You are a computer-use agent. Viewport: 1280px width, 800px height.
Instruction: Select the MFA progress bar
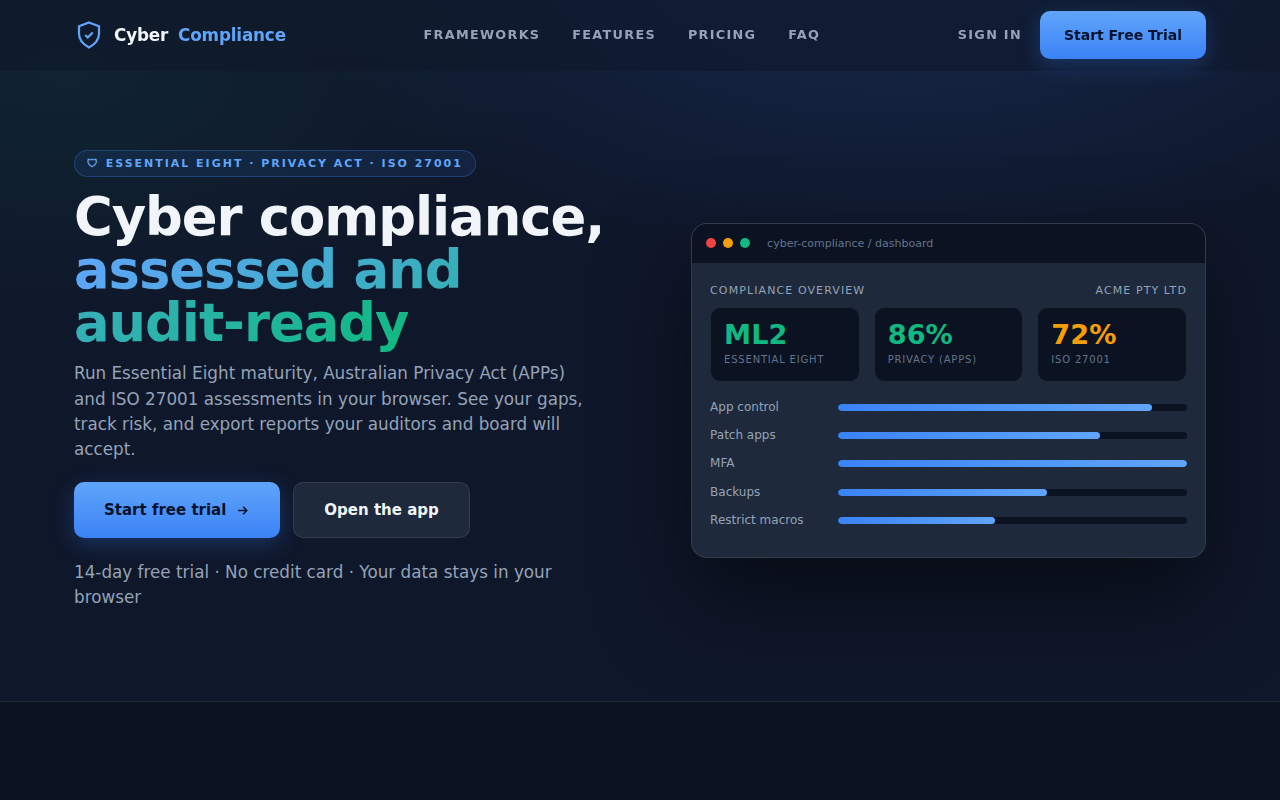pos(1012,463)
